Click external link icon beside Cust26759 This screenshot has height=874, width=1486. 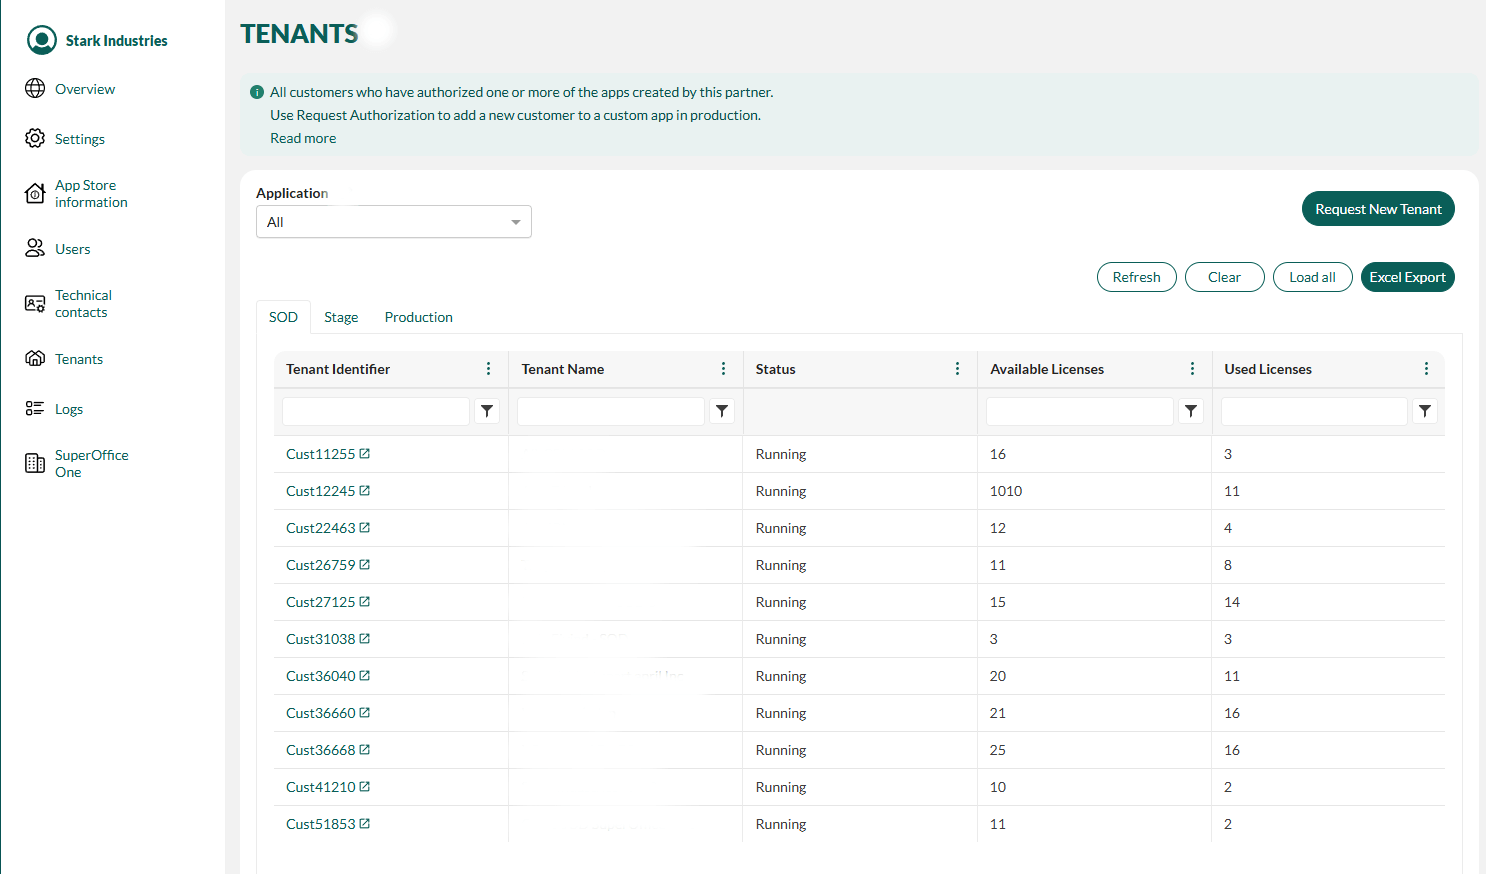point(365,565)
